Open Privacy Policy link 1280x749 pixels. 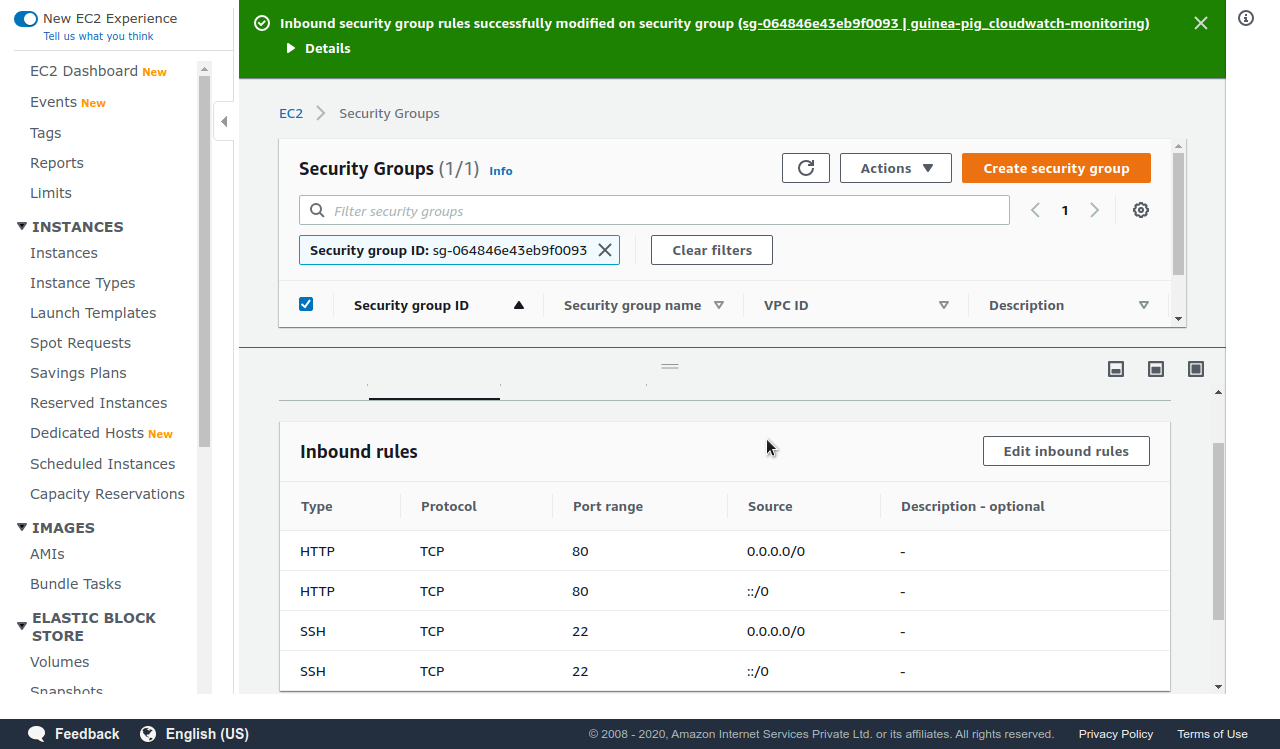coord(1116,734)
